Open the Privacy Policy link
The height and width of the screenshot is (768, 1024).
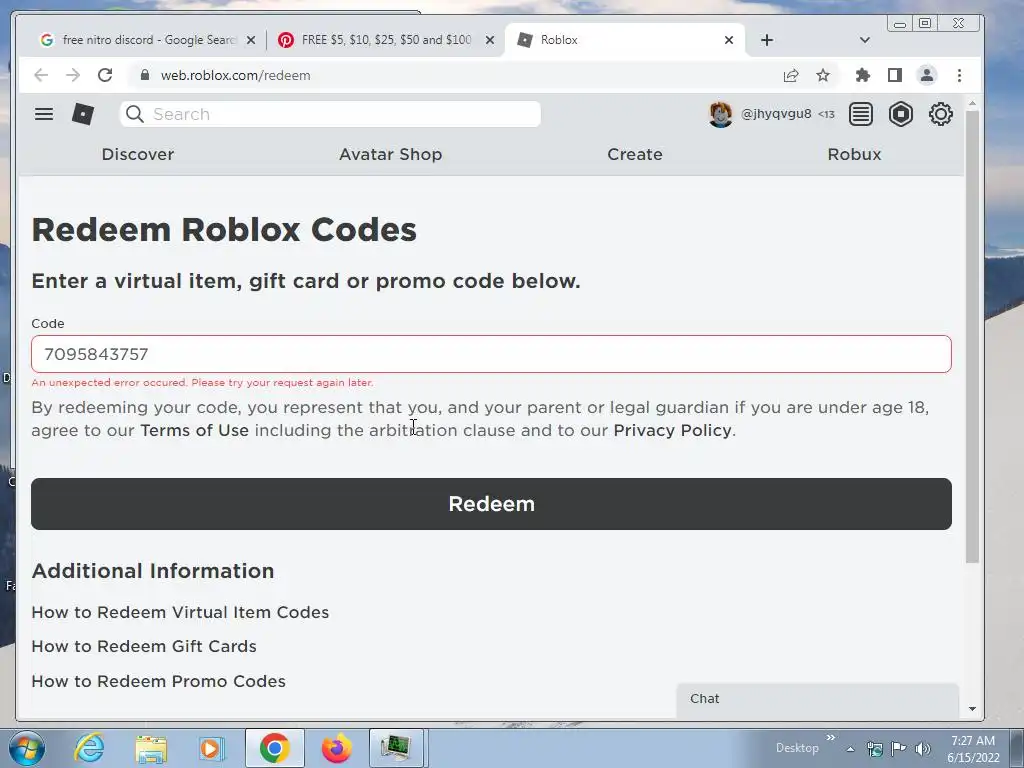672,430
